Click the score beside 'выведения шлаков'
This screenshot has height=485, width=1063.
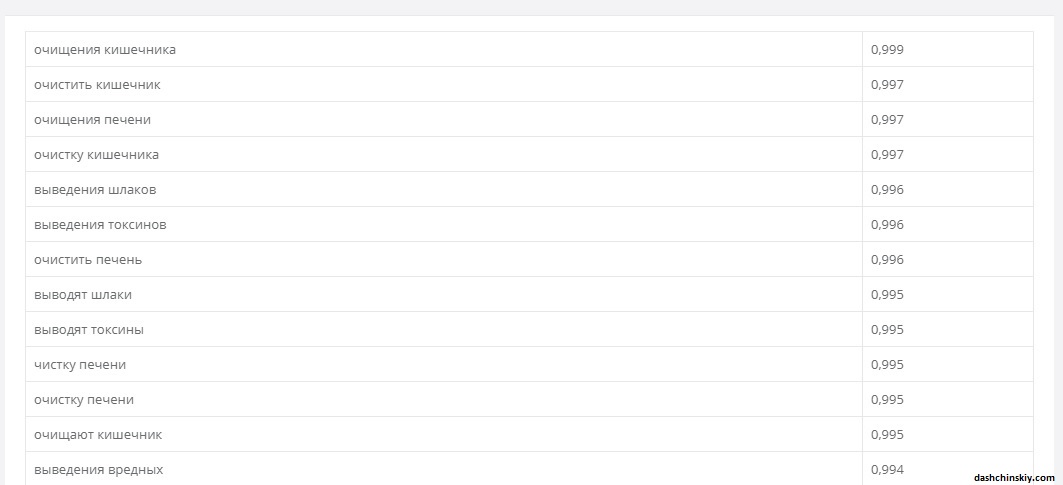887,190
